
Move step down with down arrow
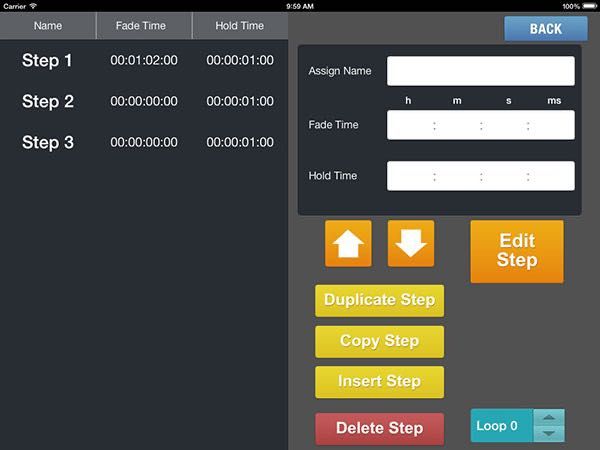click(411, 243)
